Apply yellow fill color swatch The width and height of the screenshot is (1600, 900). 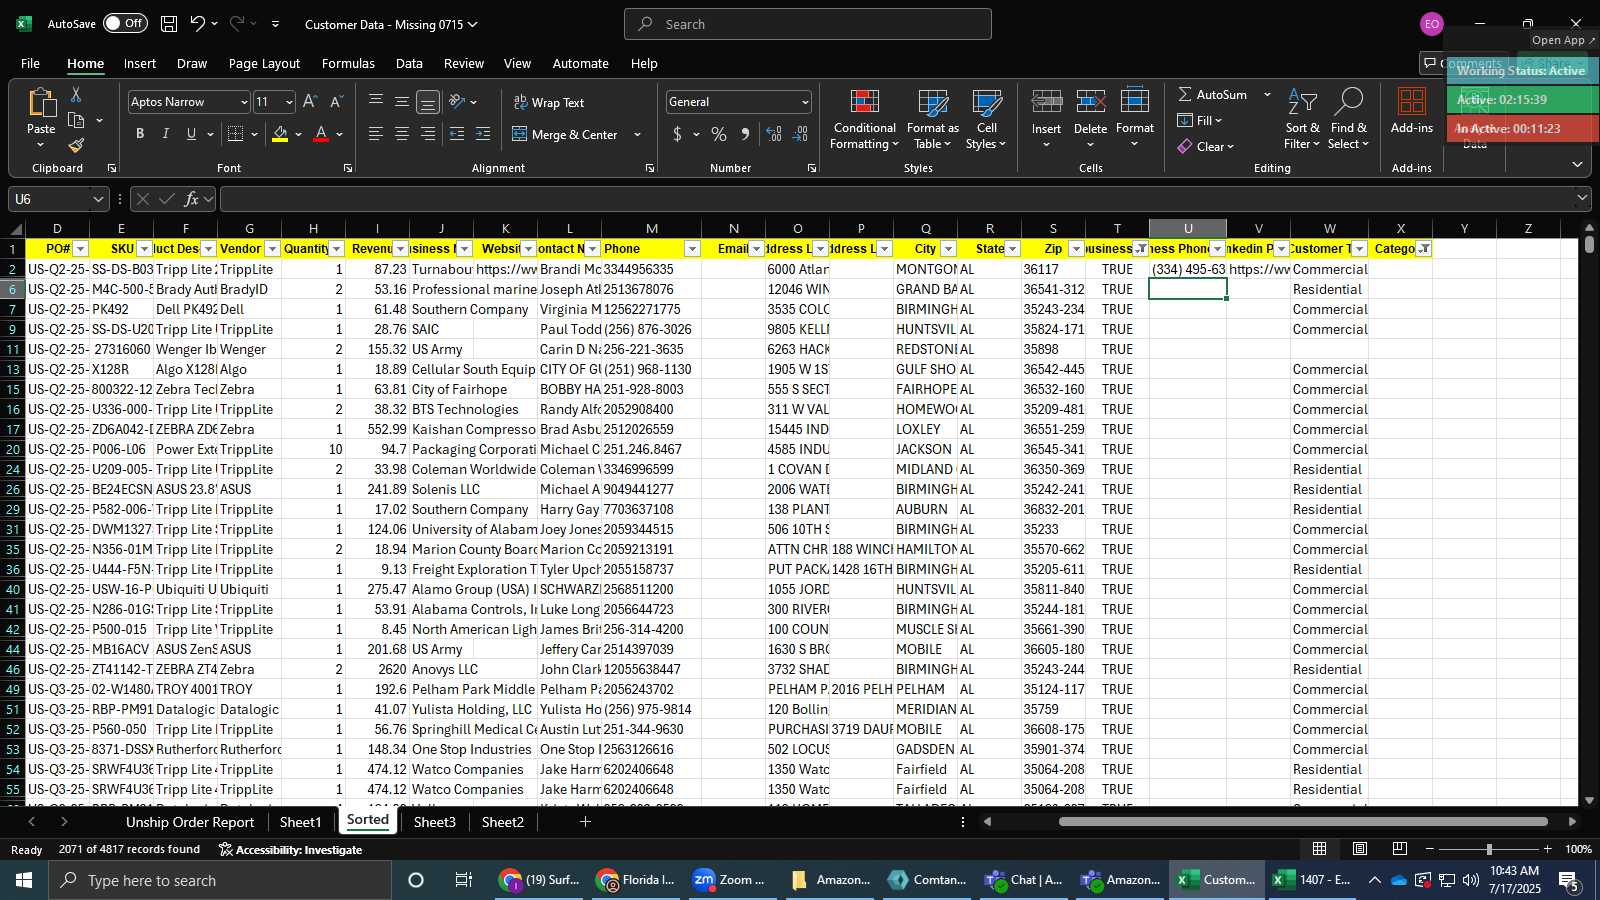coord(280,134)
